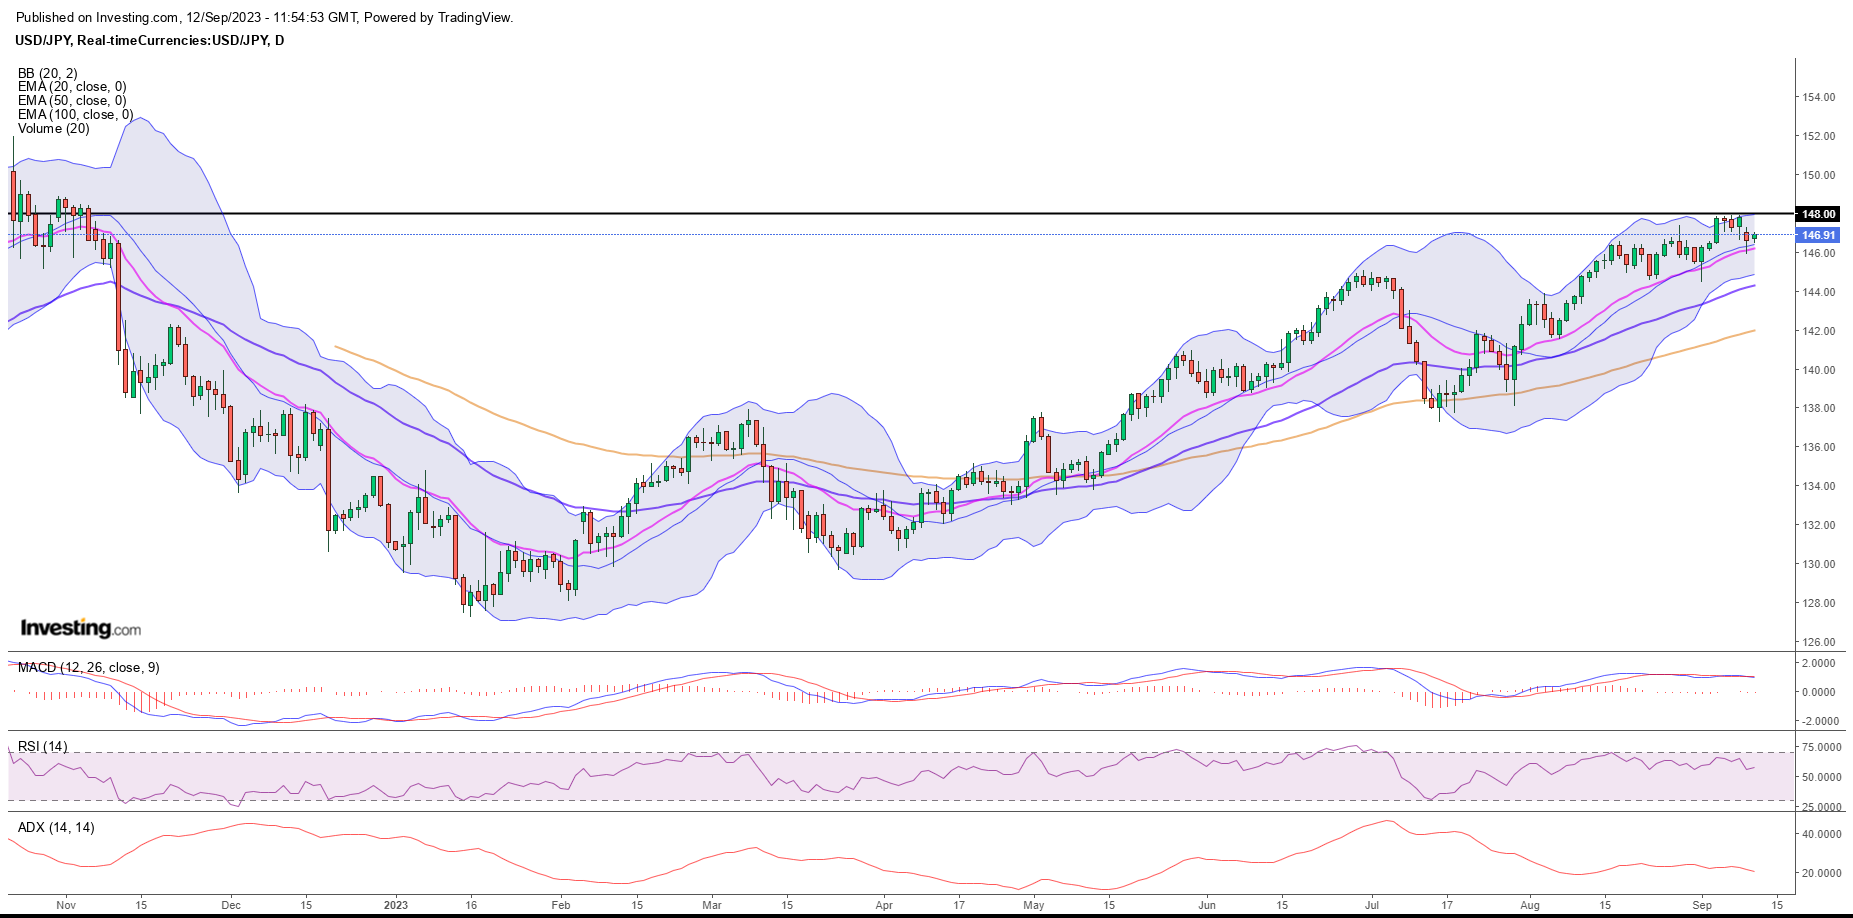Click the Dec date axis label
Screen dimensions: 1853x918
pyautogui.click(x=231, y=906)
